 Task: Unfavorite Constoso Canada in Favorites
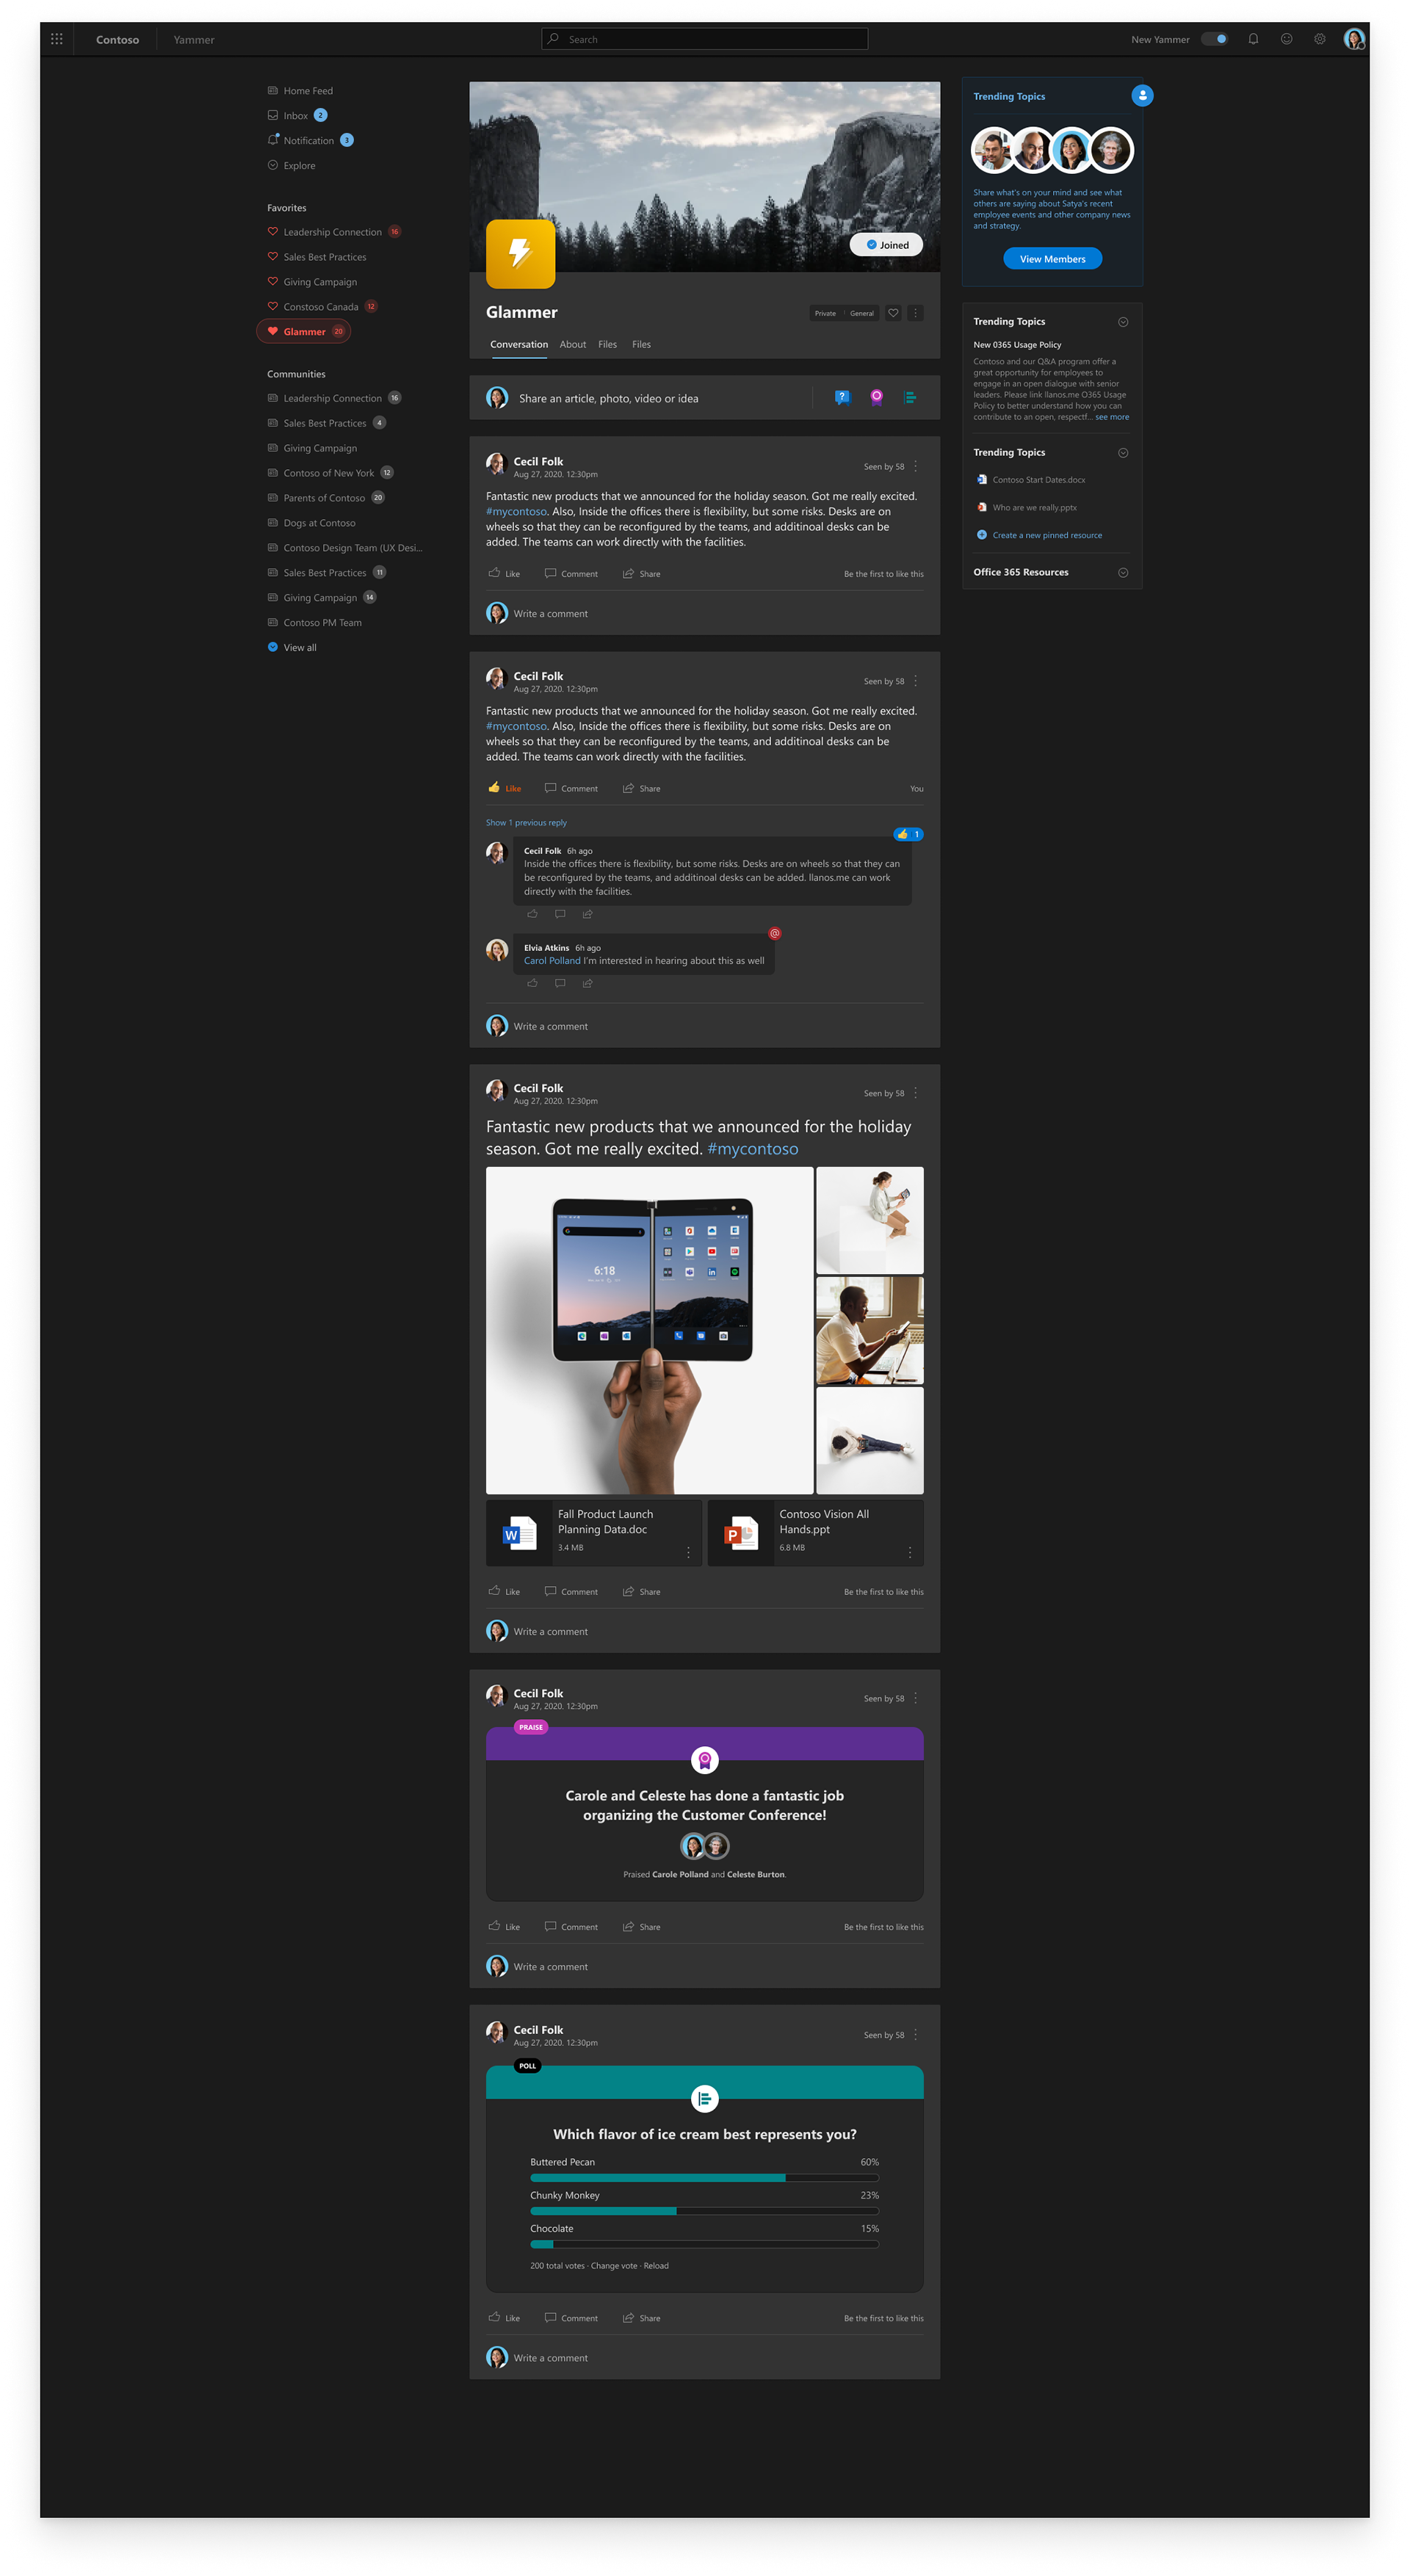(x=272, y=306)
